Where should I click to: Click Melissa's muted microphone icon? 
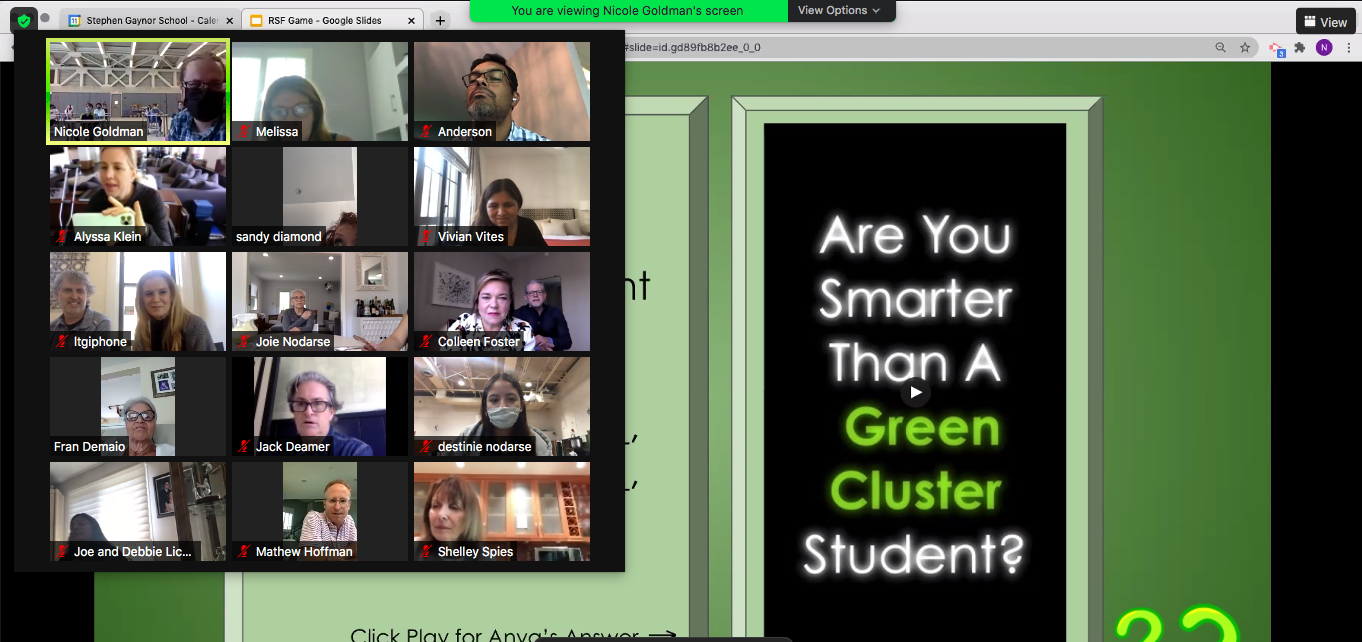tap(244, 132)
